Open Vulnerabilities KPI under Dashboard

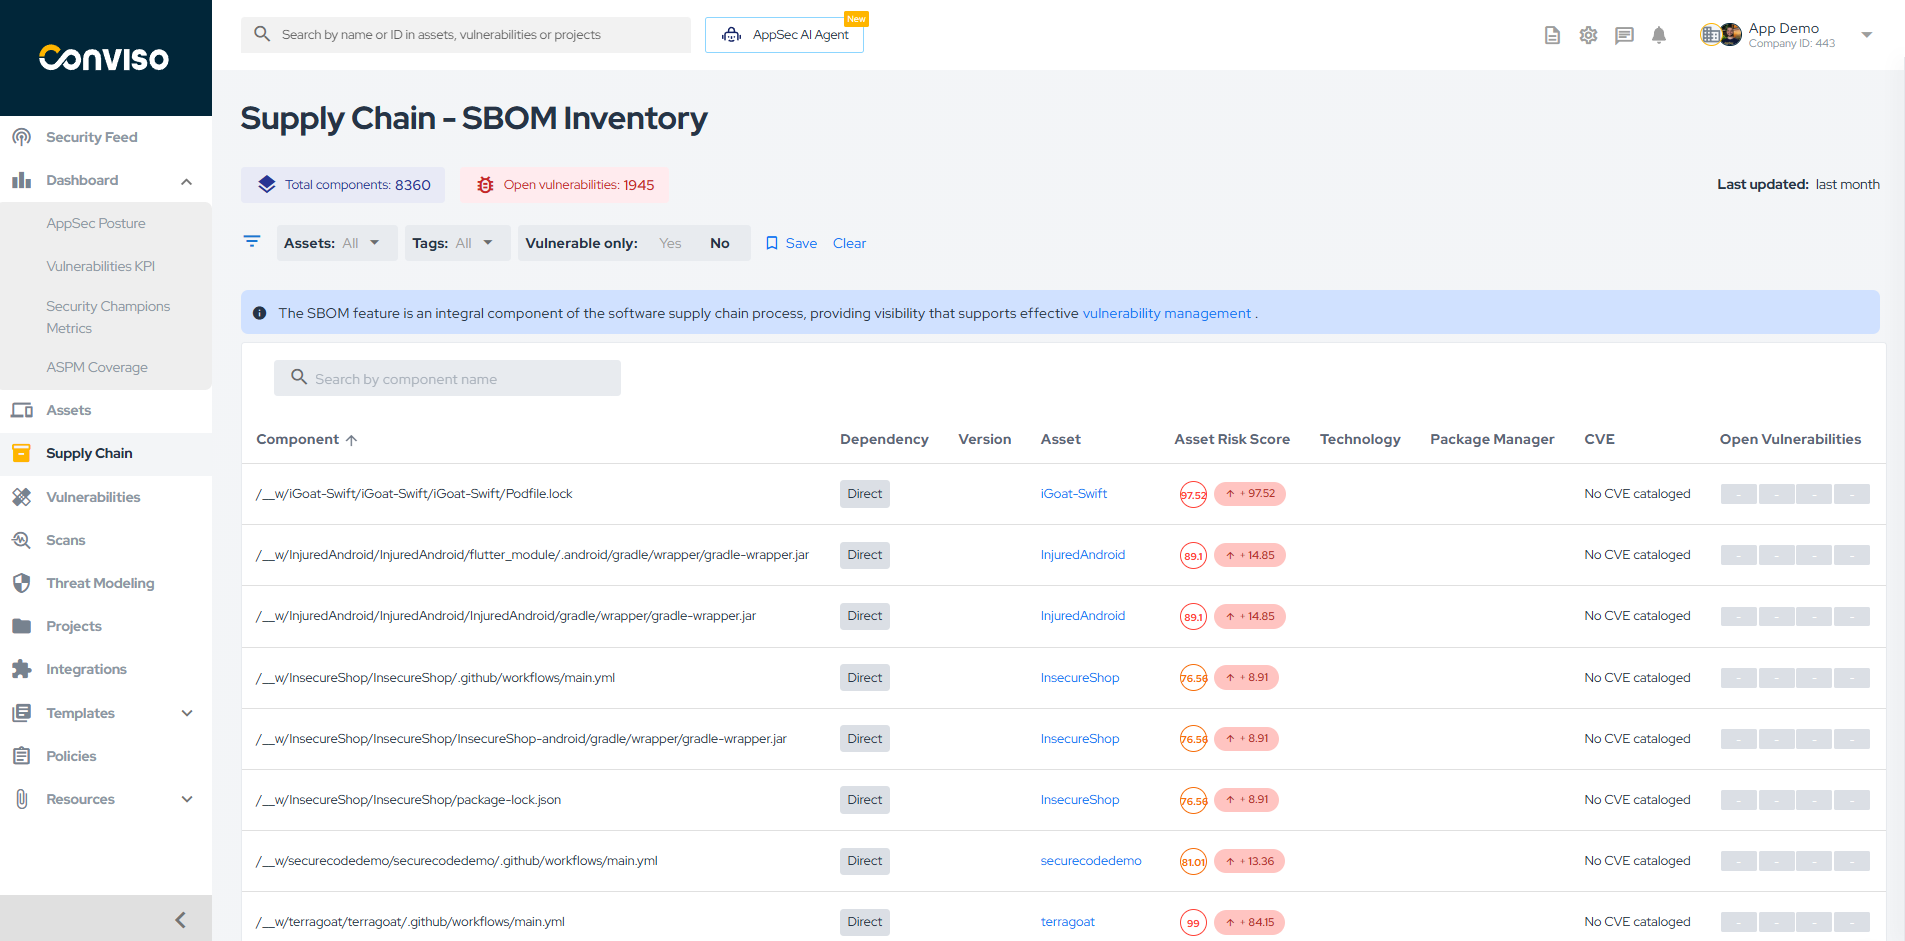coord(100,266)
